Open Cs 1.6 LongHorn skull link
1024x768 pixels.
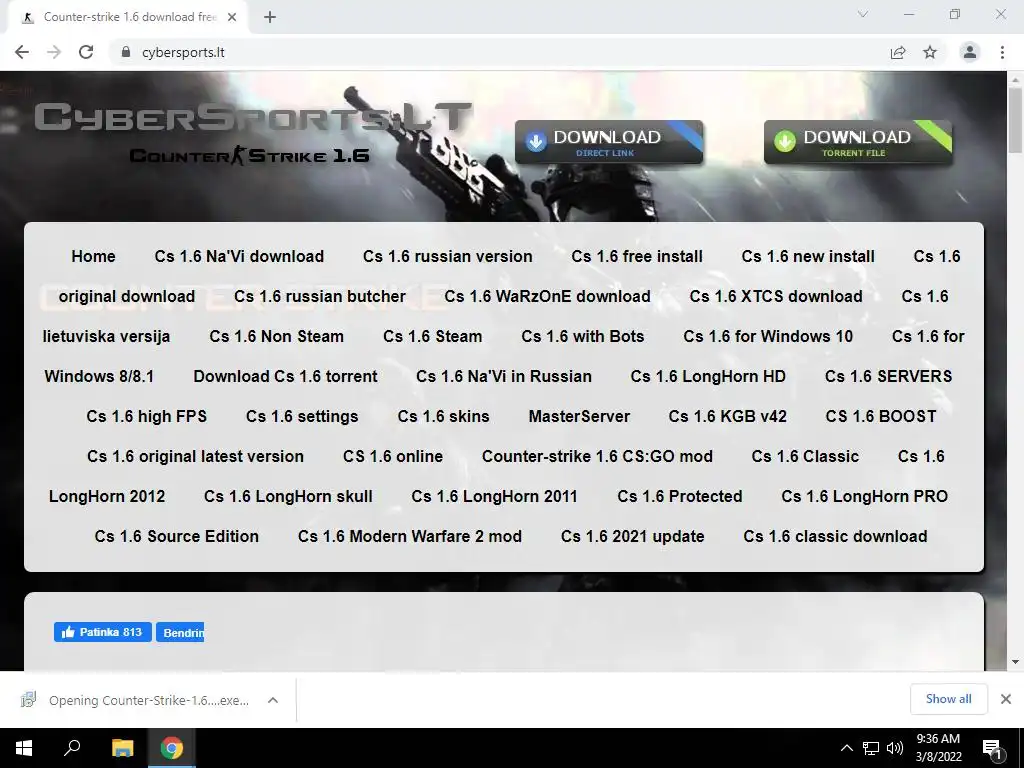point(288,496)
